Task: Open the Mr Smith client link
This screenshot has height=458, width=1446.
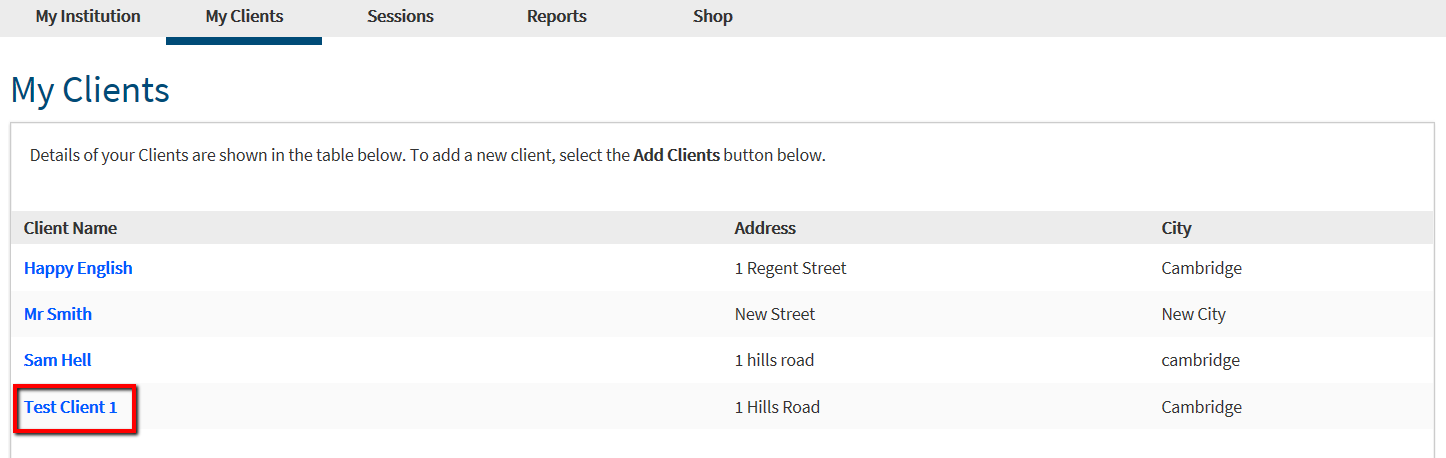Action: pos(58,314)
